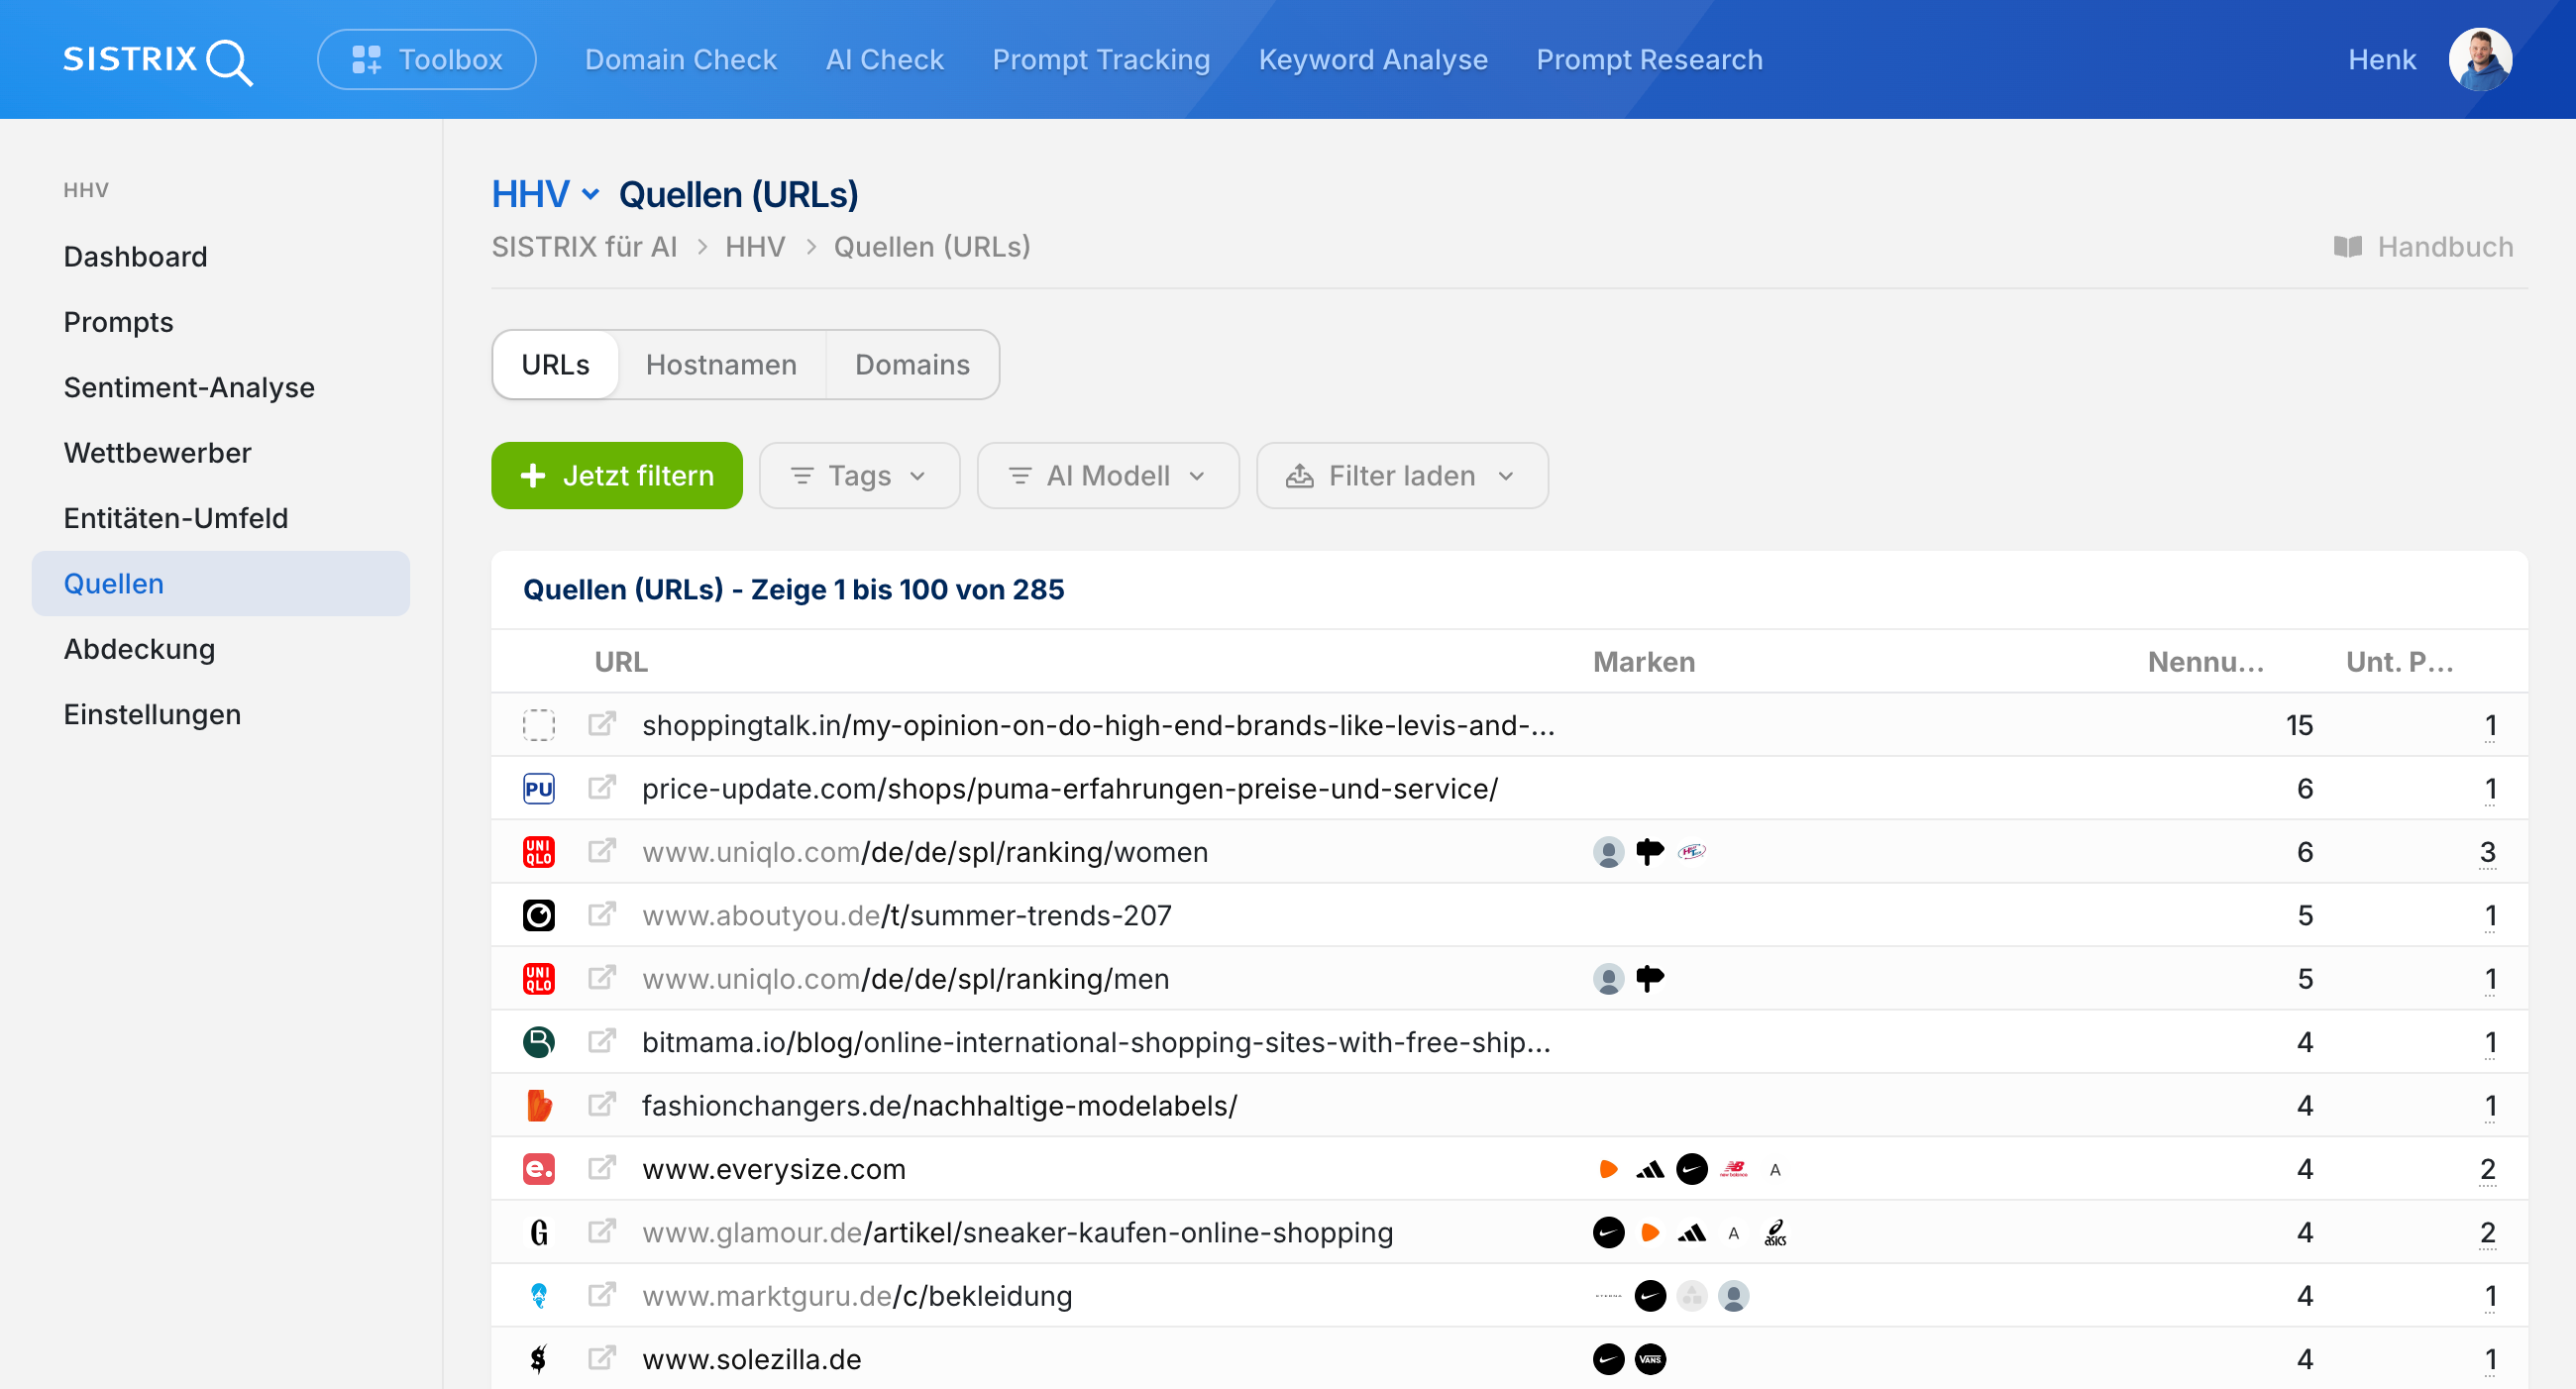Go to Domain Check
Viewport: 2576px width, 1389px height.
pyautogui.click(x=681, y=60)
